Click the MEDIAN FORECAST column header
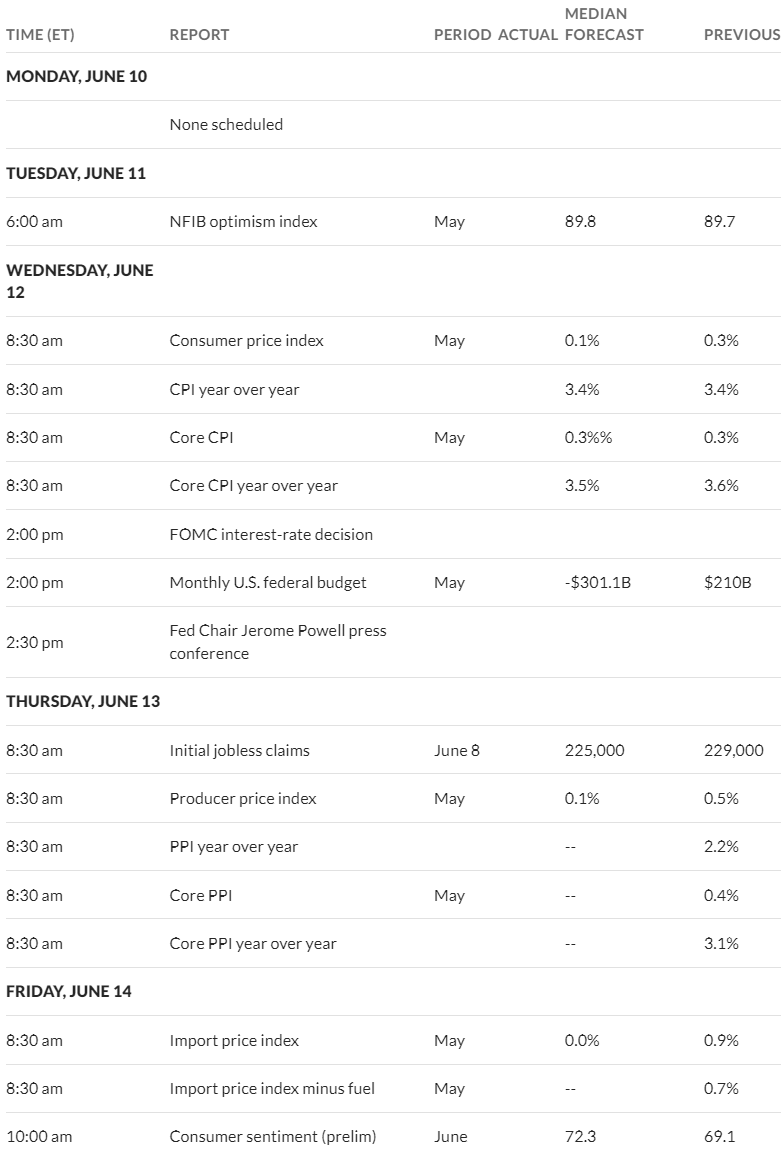This screenshot has width=782, height=1156. click(604, 24)
